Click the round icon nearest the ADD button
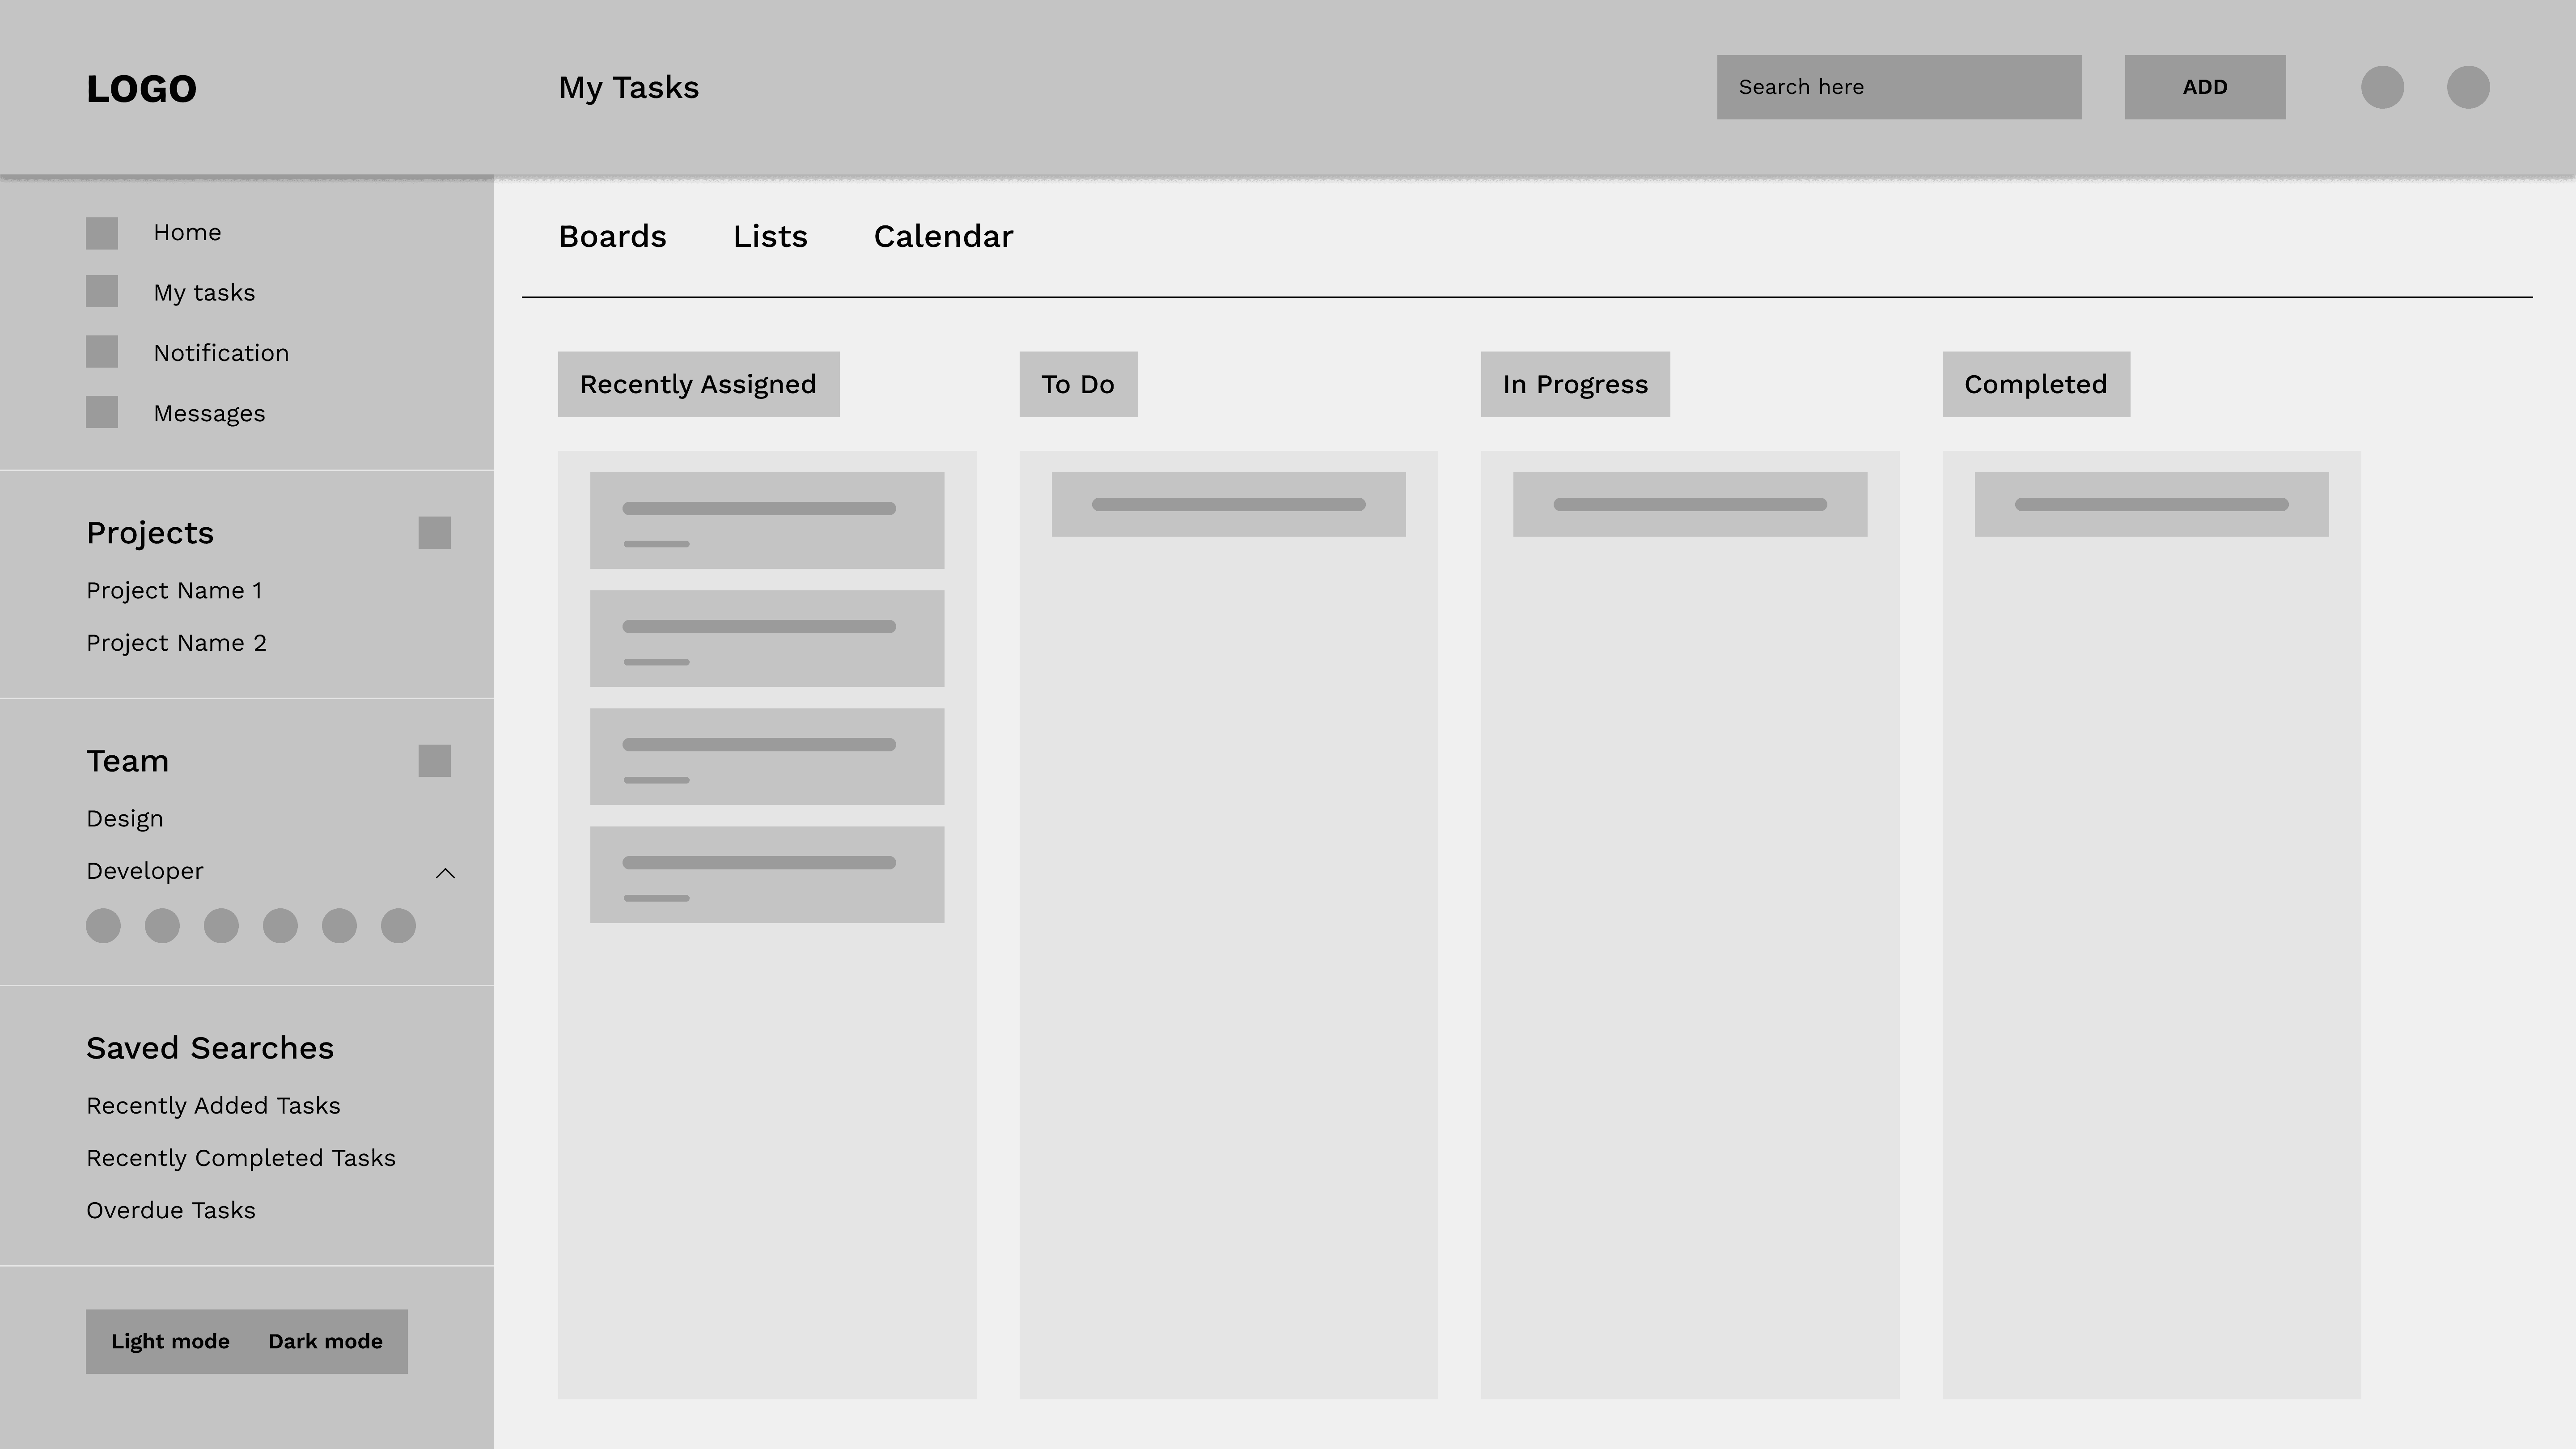 (x=2383, y=87)
